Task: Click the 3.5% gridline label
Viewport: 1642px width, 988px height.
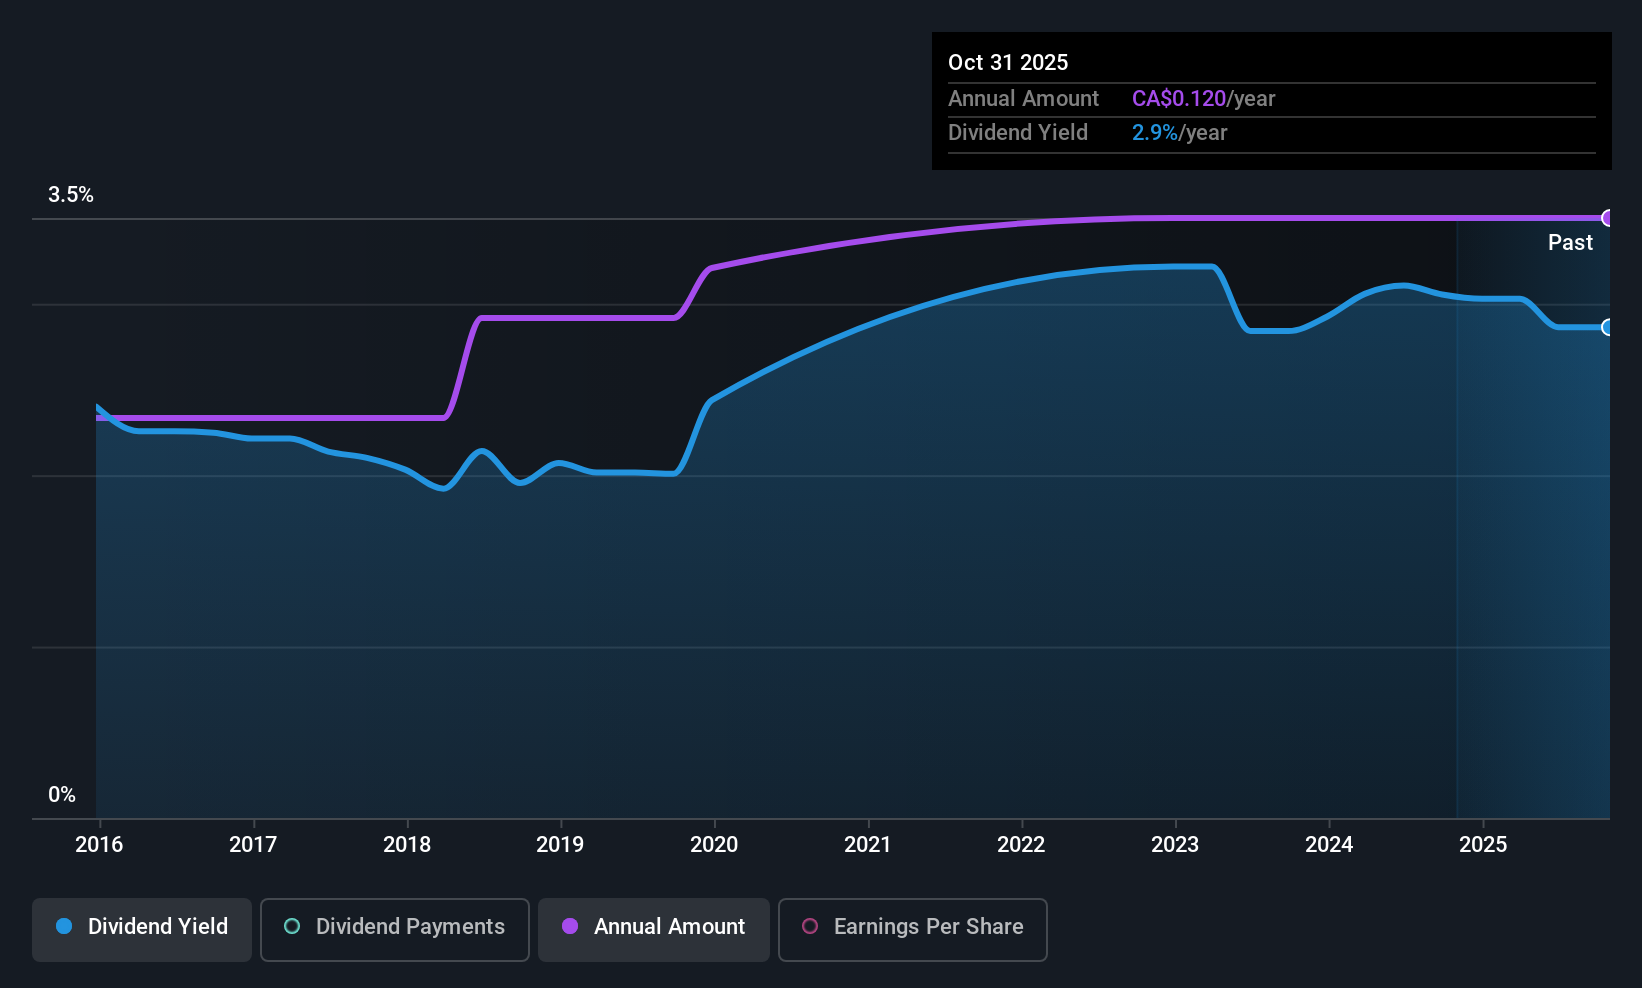Action: click(x=71, y=195)
